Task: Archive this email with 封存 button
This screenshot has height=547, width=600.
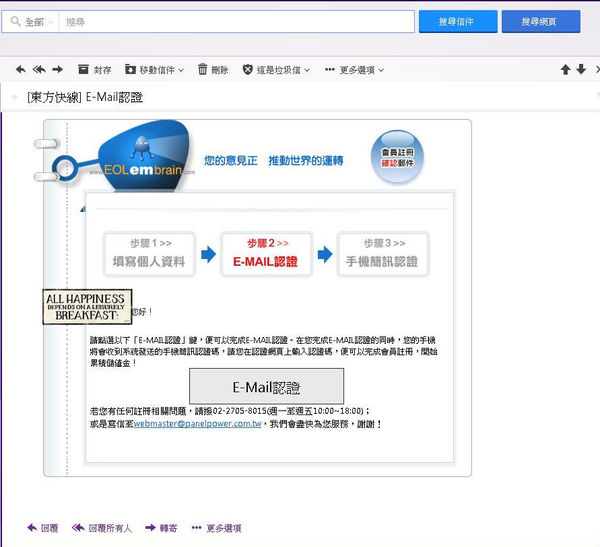Action: click(93, 70)
